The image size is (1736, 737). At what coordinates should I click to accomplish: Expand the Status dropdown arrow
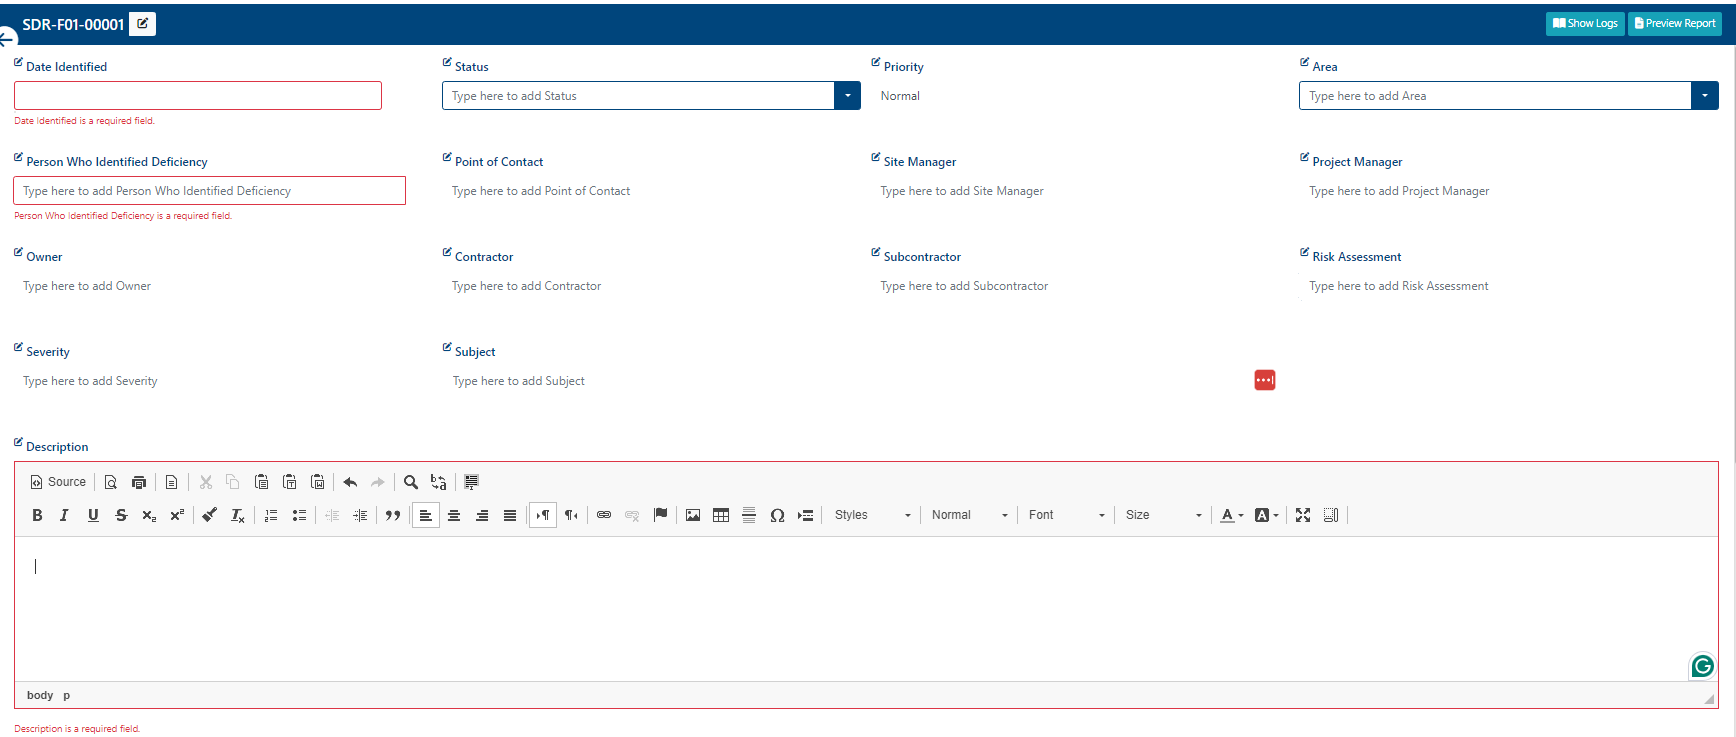point(847,96)
